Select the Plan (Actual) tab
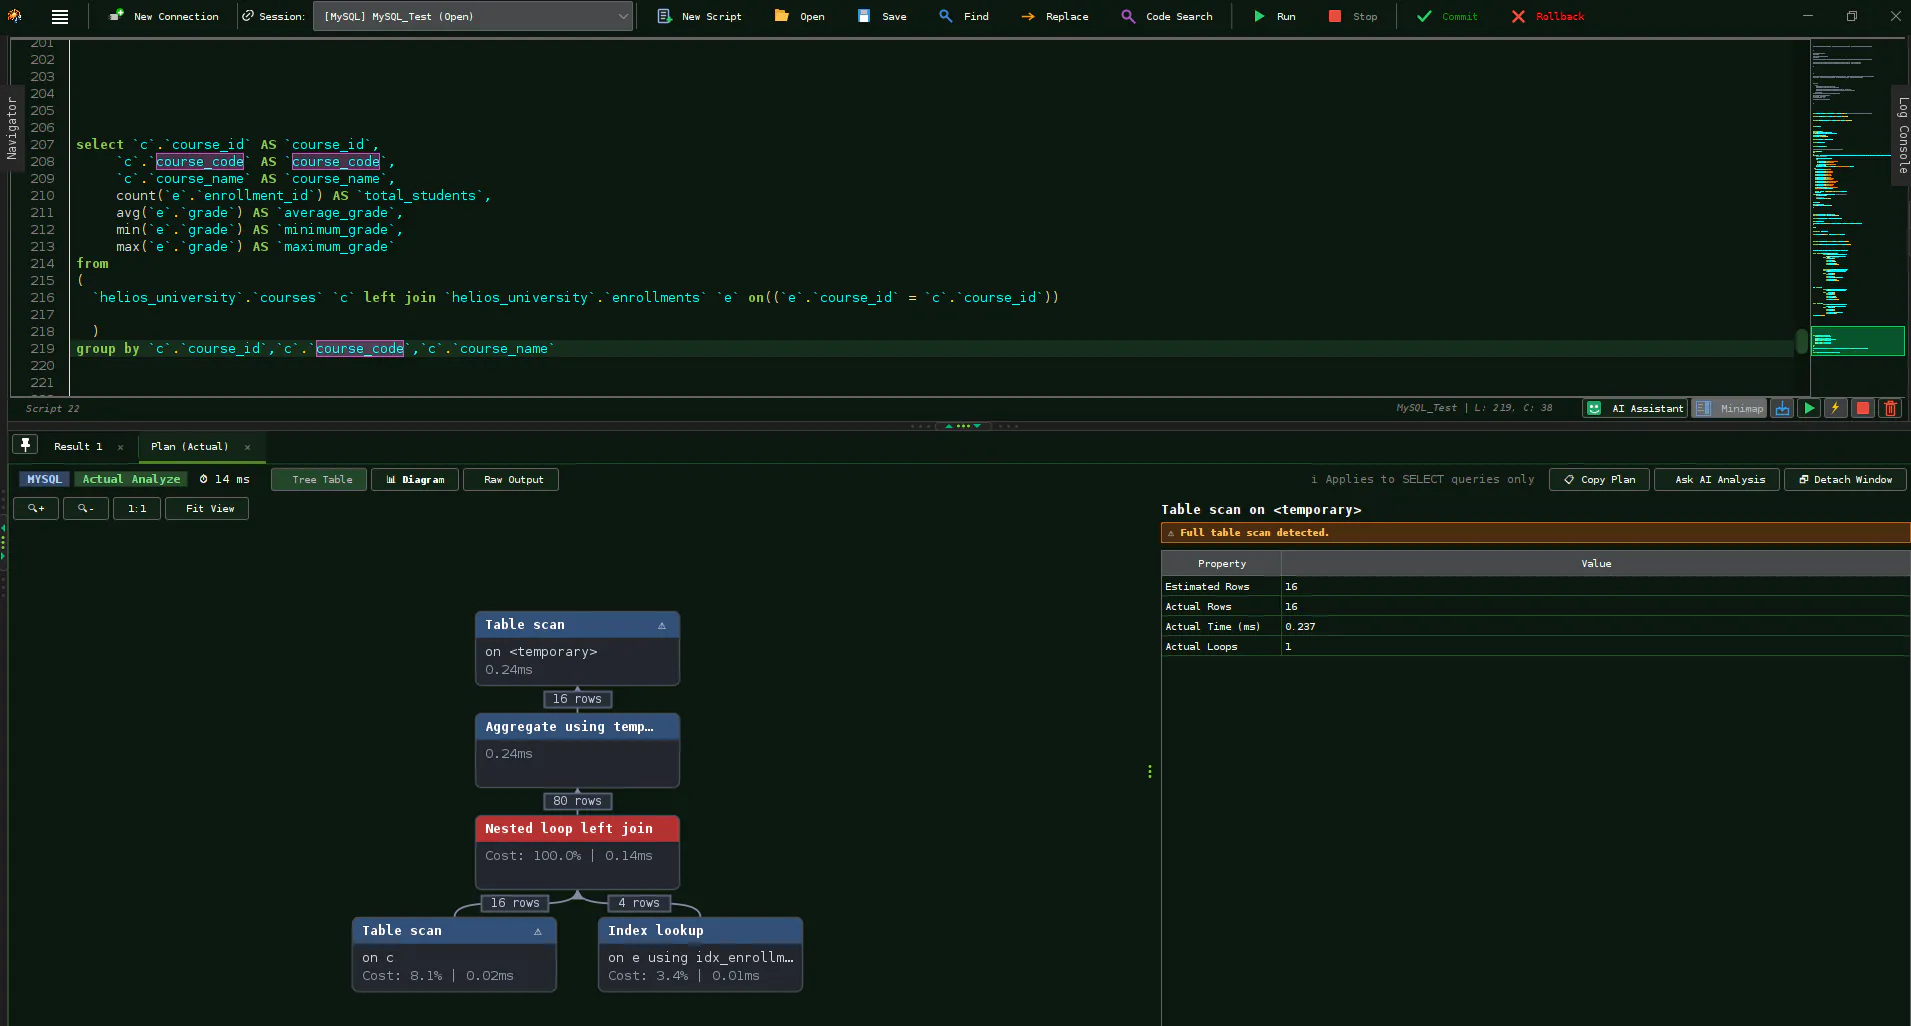This screenshot has height=1026, width=1911. click(189, 446)
